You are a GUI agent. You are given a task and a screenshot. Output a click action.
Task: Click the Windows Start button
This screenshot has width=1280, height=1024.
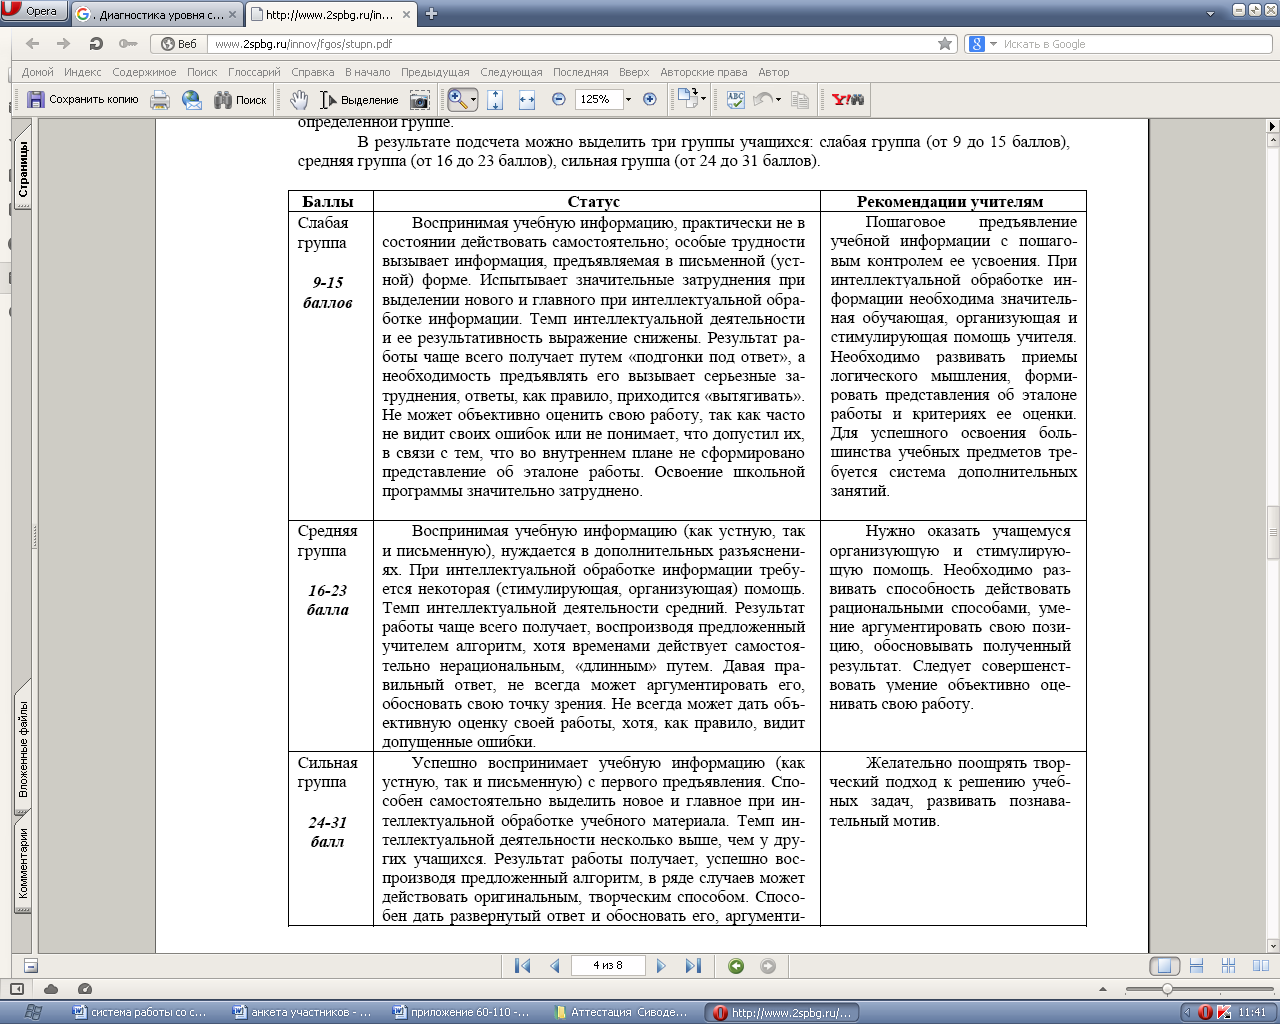click(32, 1012)
